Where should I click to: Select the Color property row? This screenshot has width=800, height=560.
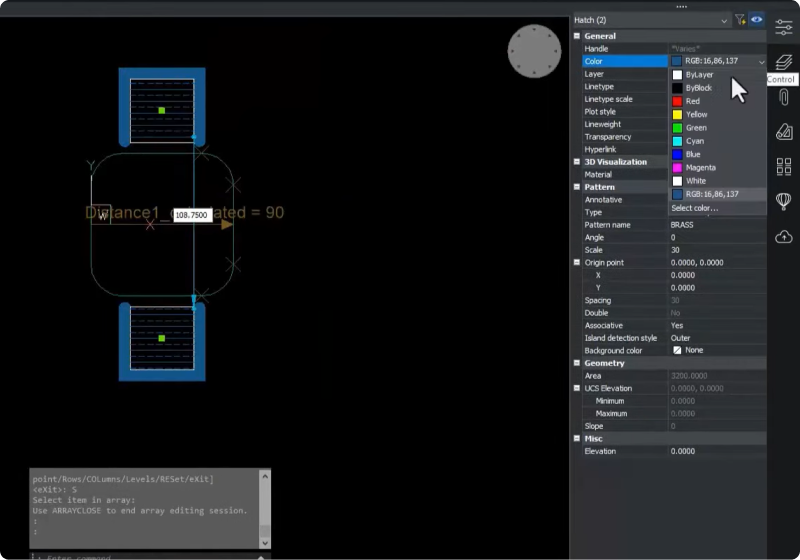point(624,61)
